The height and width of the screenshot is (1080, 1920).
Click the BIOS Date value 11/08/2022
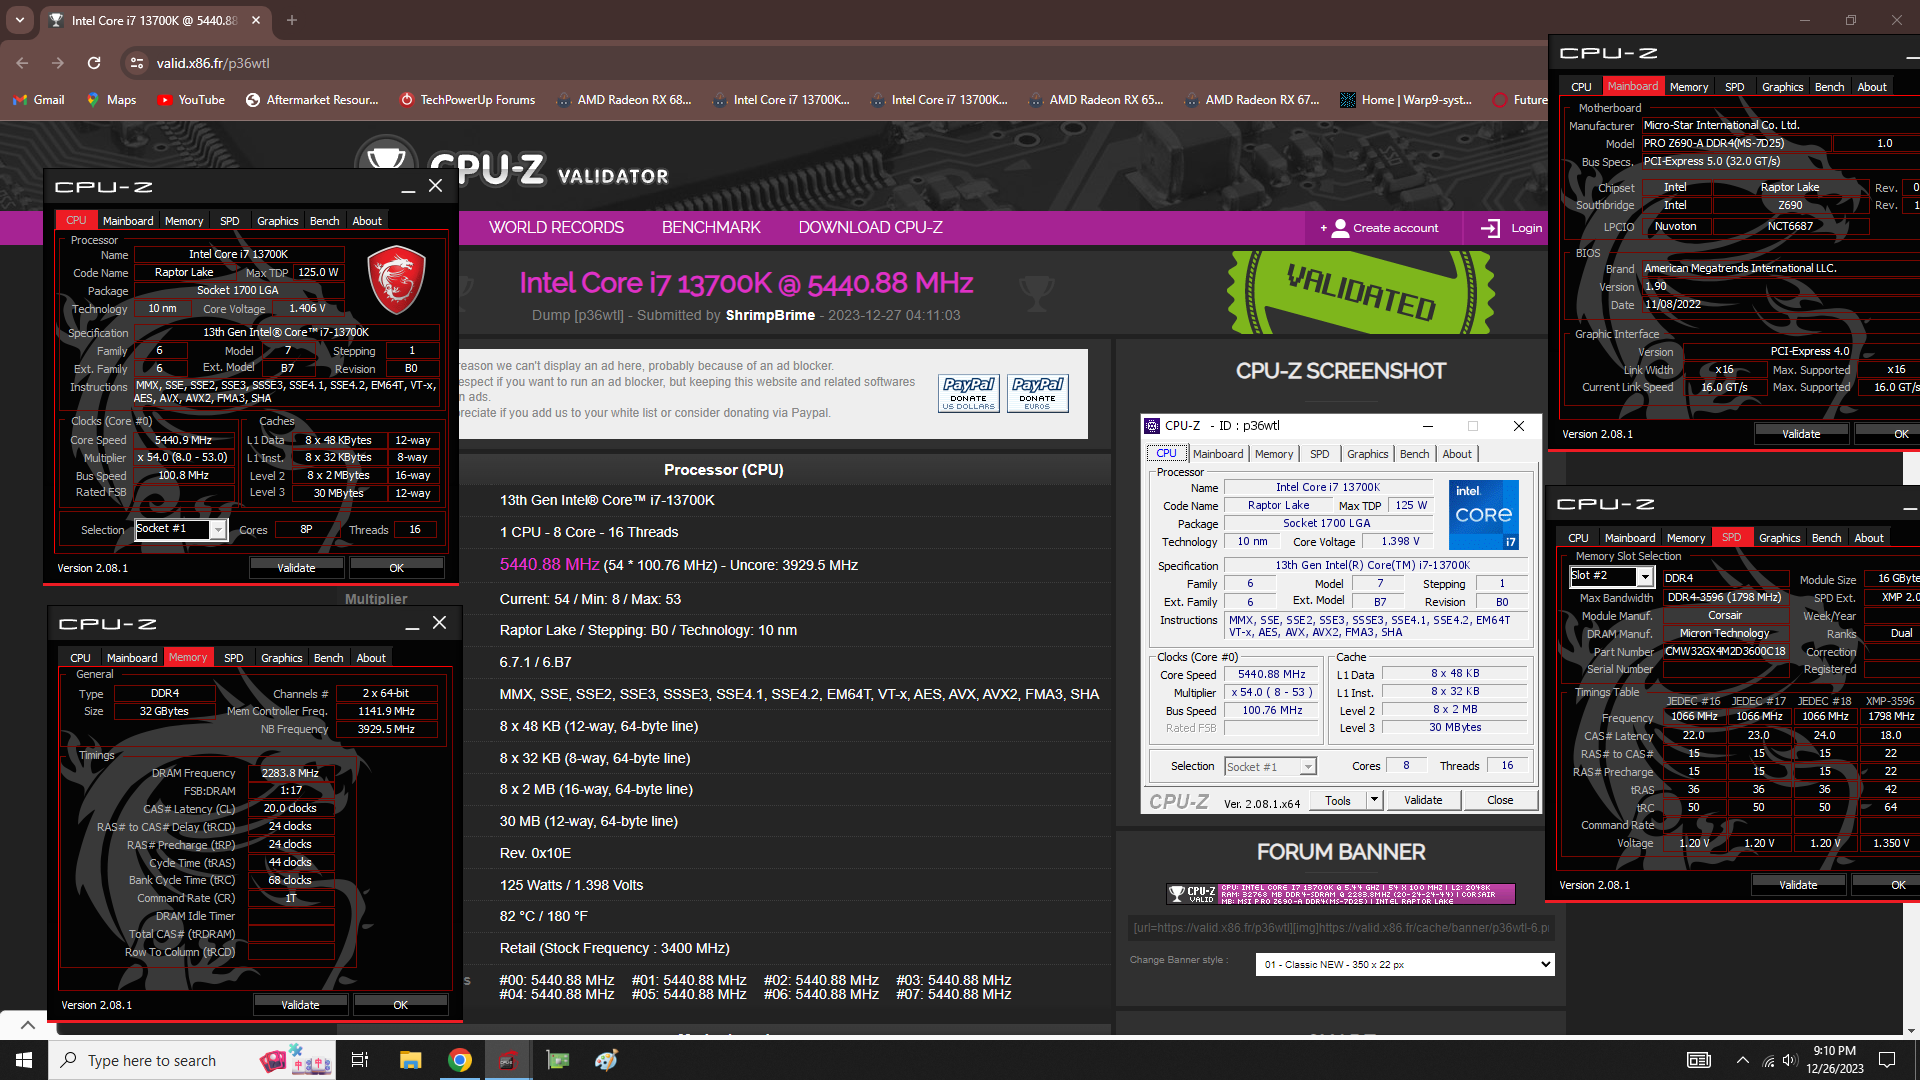1673,304
